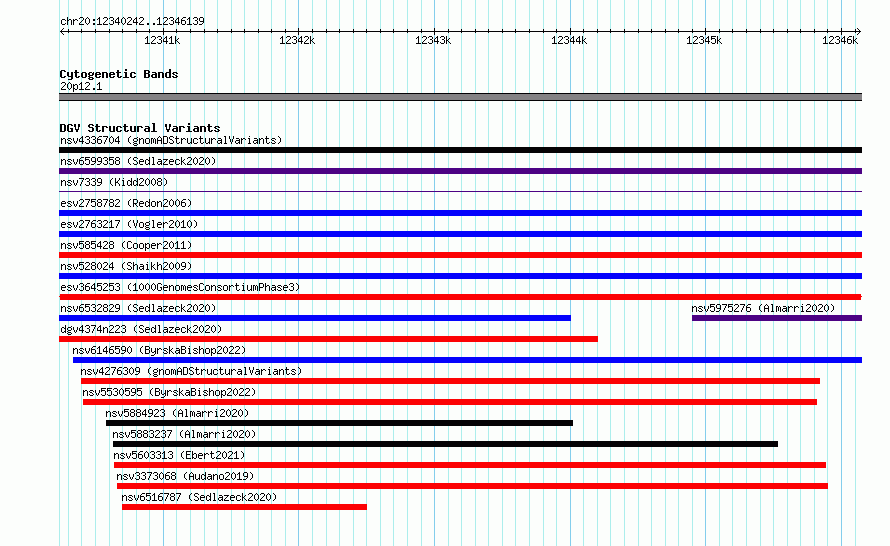Select the black nsv5883237 variant bar
This screenshot has height=546, width=890.
446,444
